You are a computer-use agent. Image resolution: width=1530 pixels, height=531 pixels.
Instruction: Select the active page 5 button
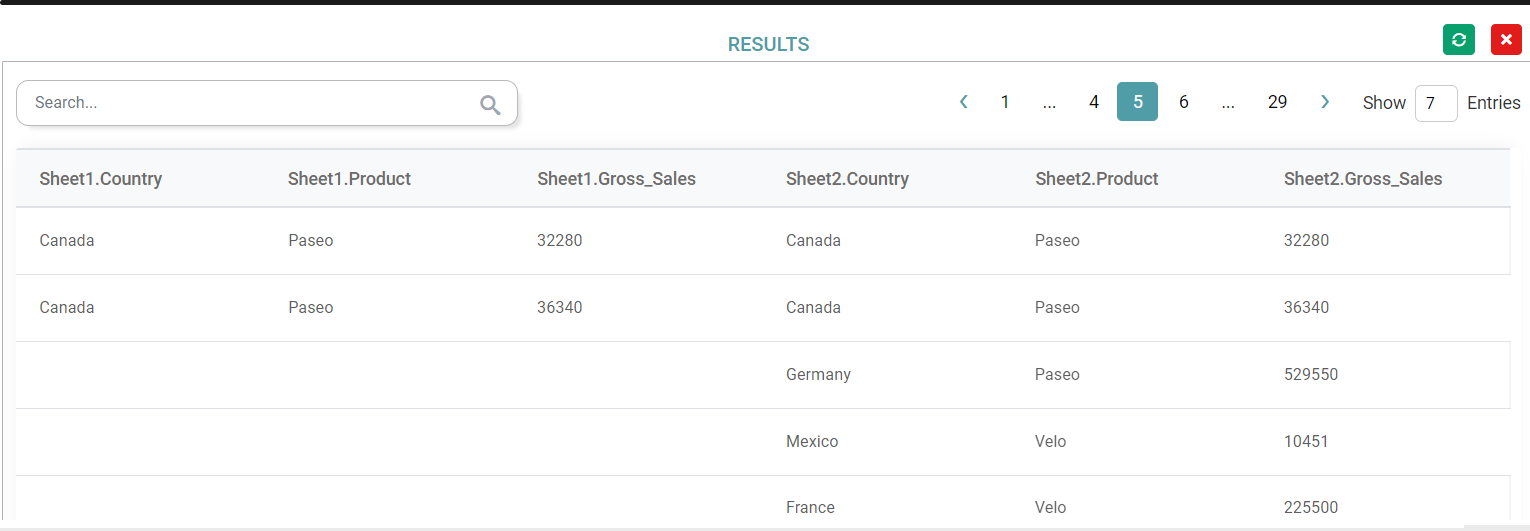point(1137,102)
